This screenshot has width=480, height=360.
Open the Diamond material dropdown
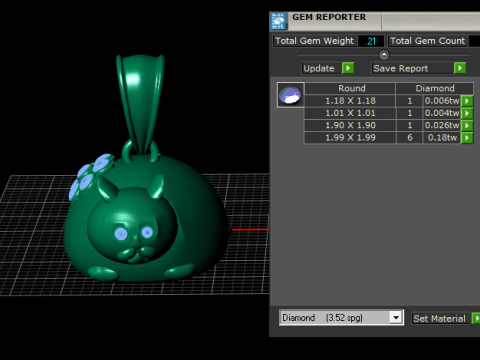[396, 317]
